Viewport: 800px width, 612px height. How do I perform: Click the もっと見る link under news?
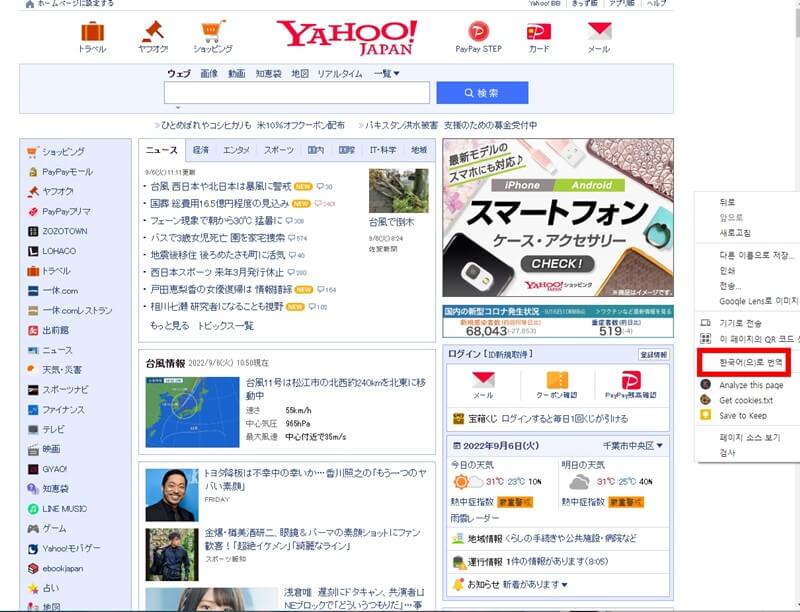(169, 325)
